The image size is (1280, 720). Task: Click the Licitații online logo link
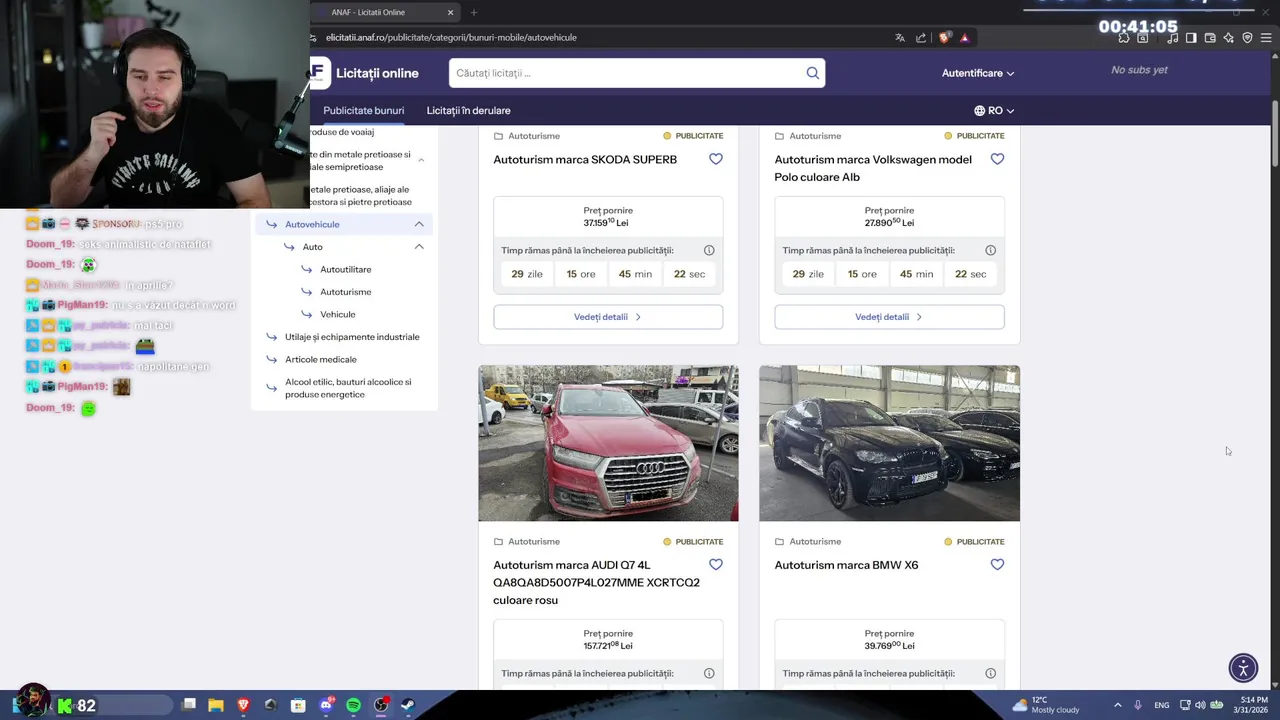point(365,73)
